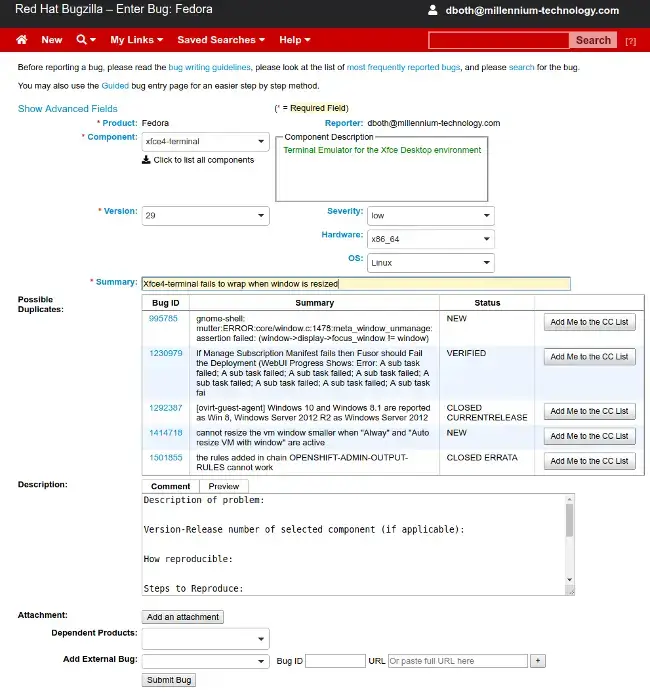Screen dimensions: 650x692
Task: Add me to CC list for bug 1501855
Action: point(589,461)
